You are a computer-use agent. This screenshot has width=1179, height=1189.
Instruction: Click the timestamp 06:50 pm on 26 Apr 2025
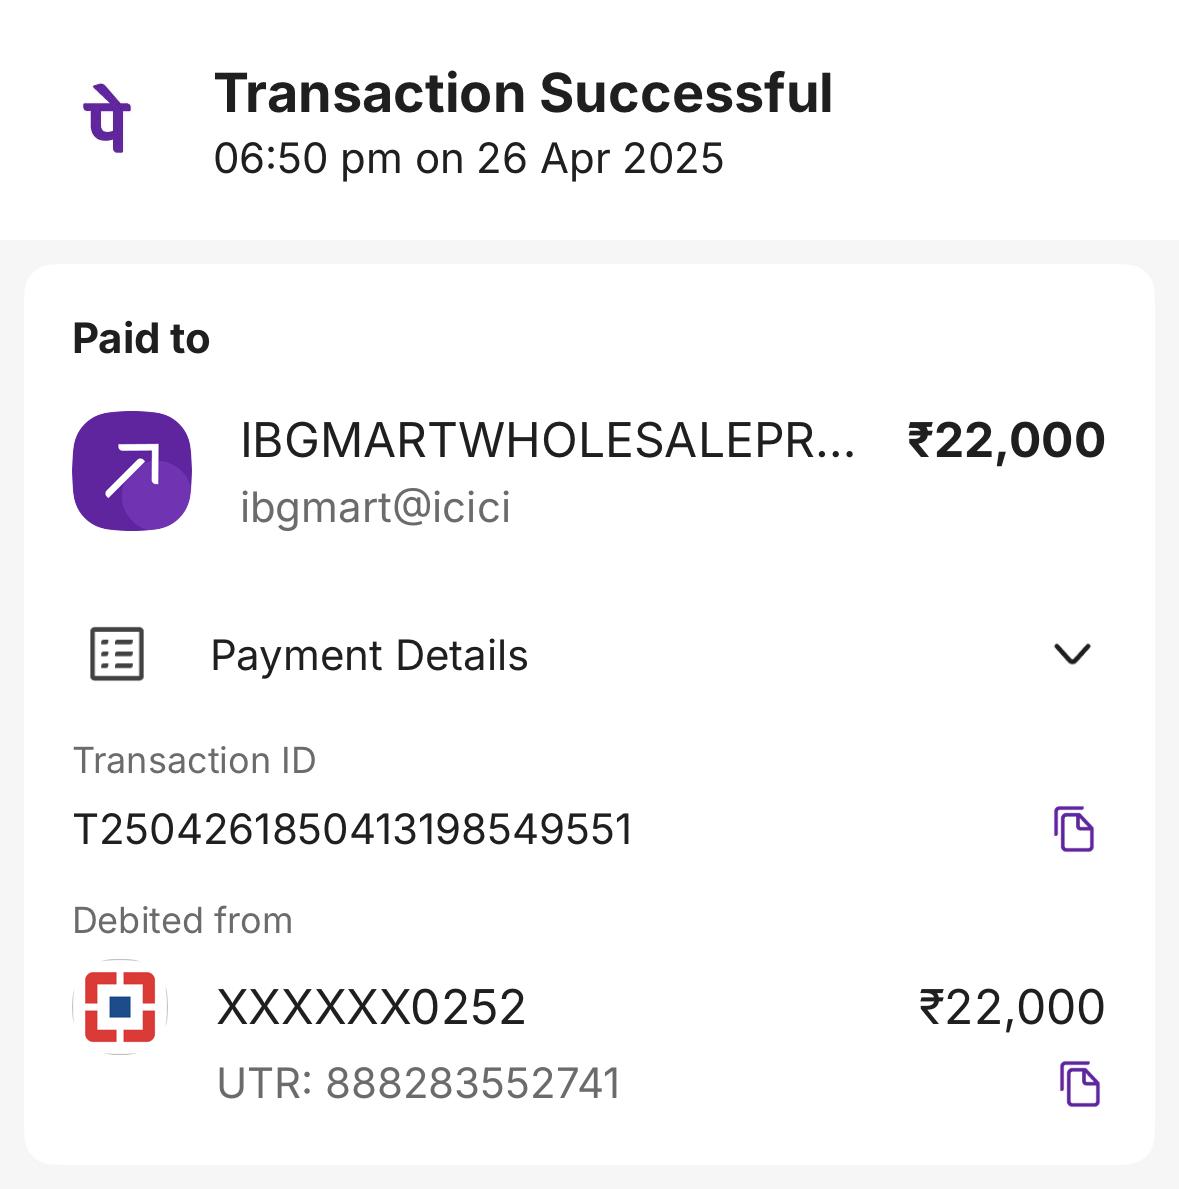[x=469, y=158]
